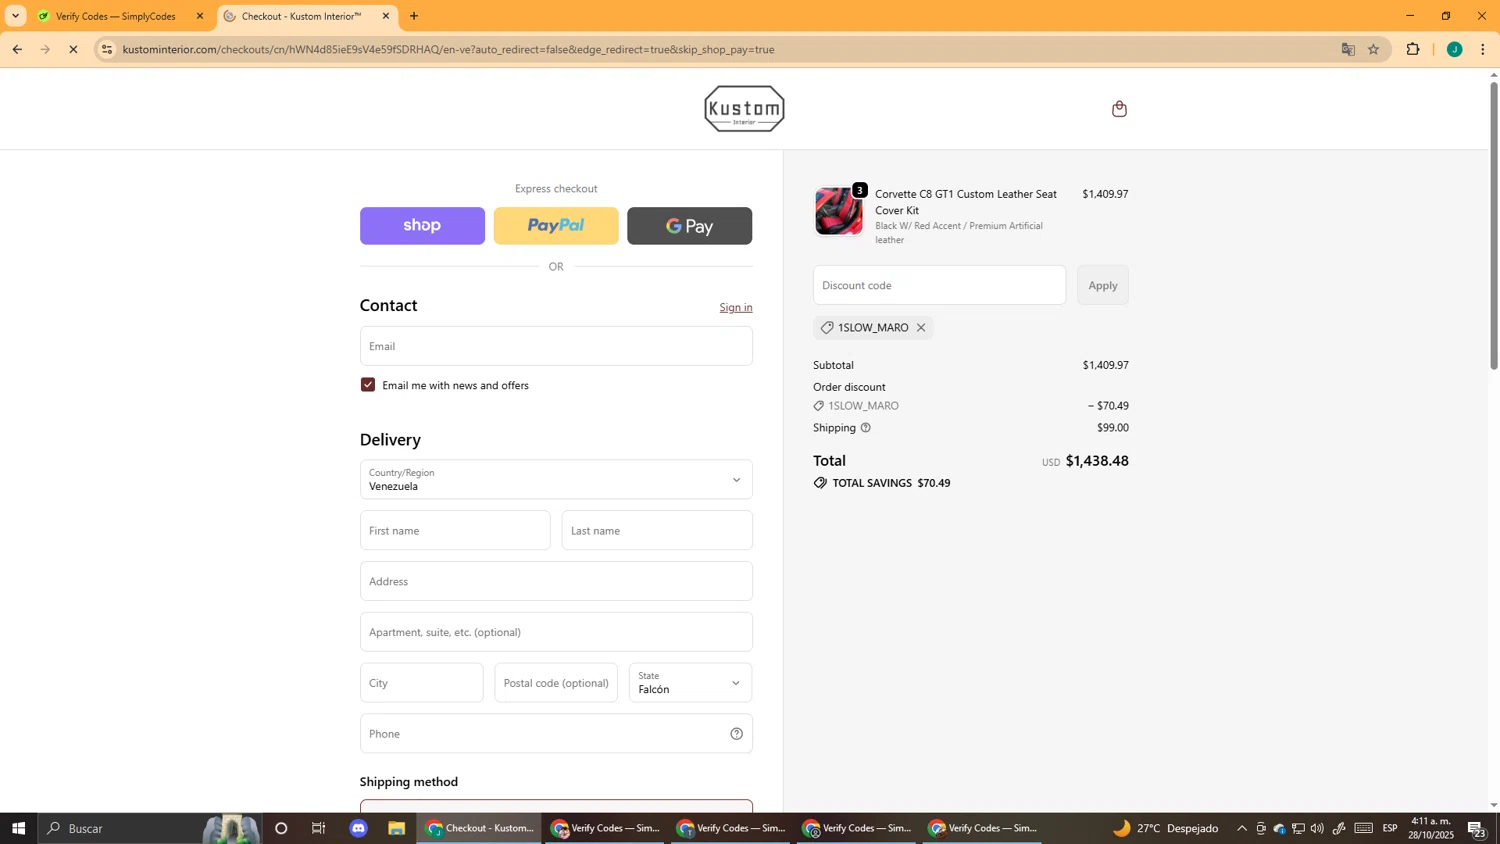Image resolution: width=1500 pixels, height=844 pixels.
Task: Click the Windows taskbar search box
Action: click(150, 828)
